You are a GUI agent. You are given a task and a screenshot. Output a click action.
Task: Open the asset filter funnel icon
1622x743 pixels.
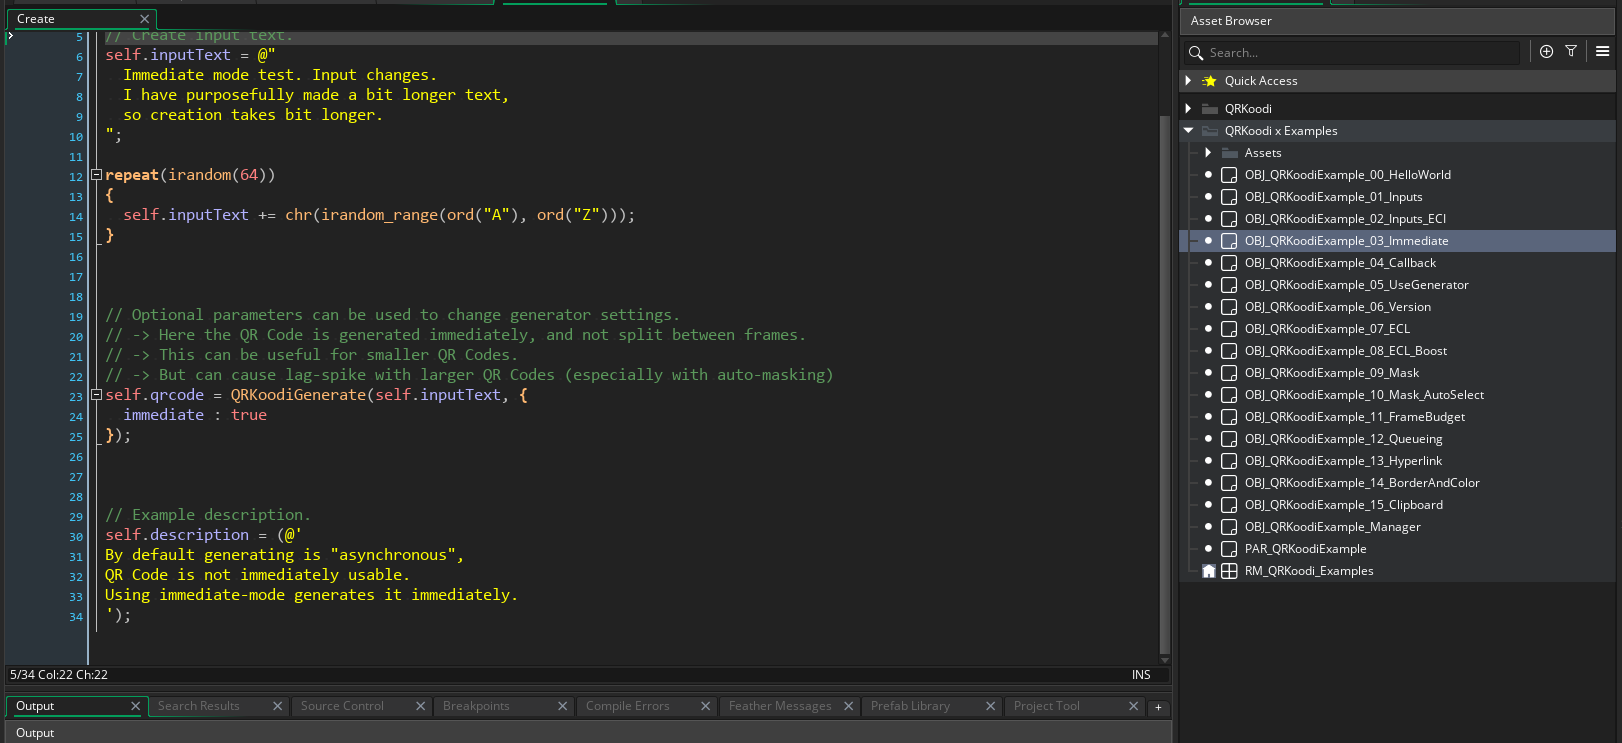[1571, 52]
